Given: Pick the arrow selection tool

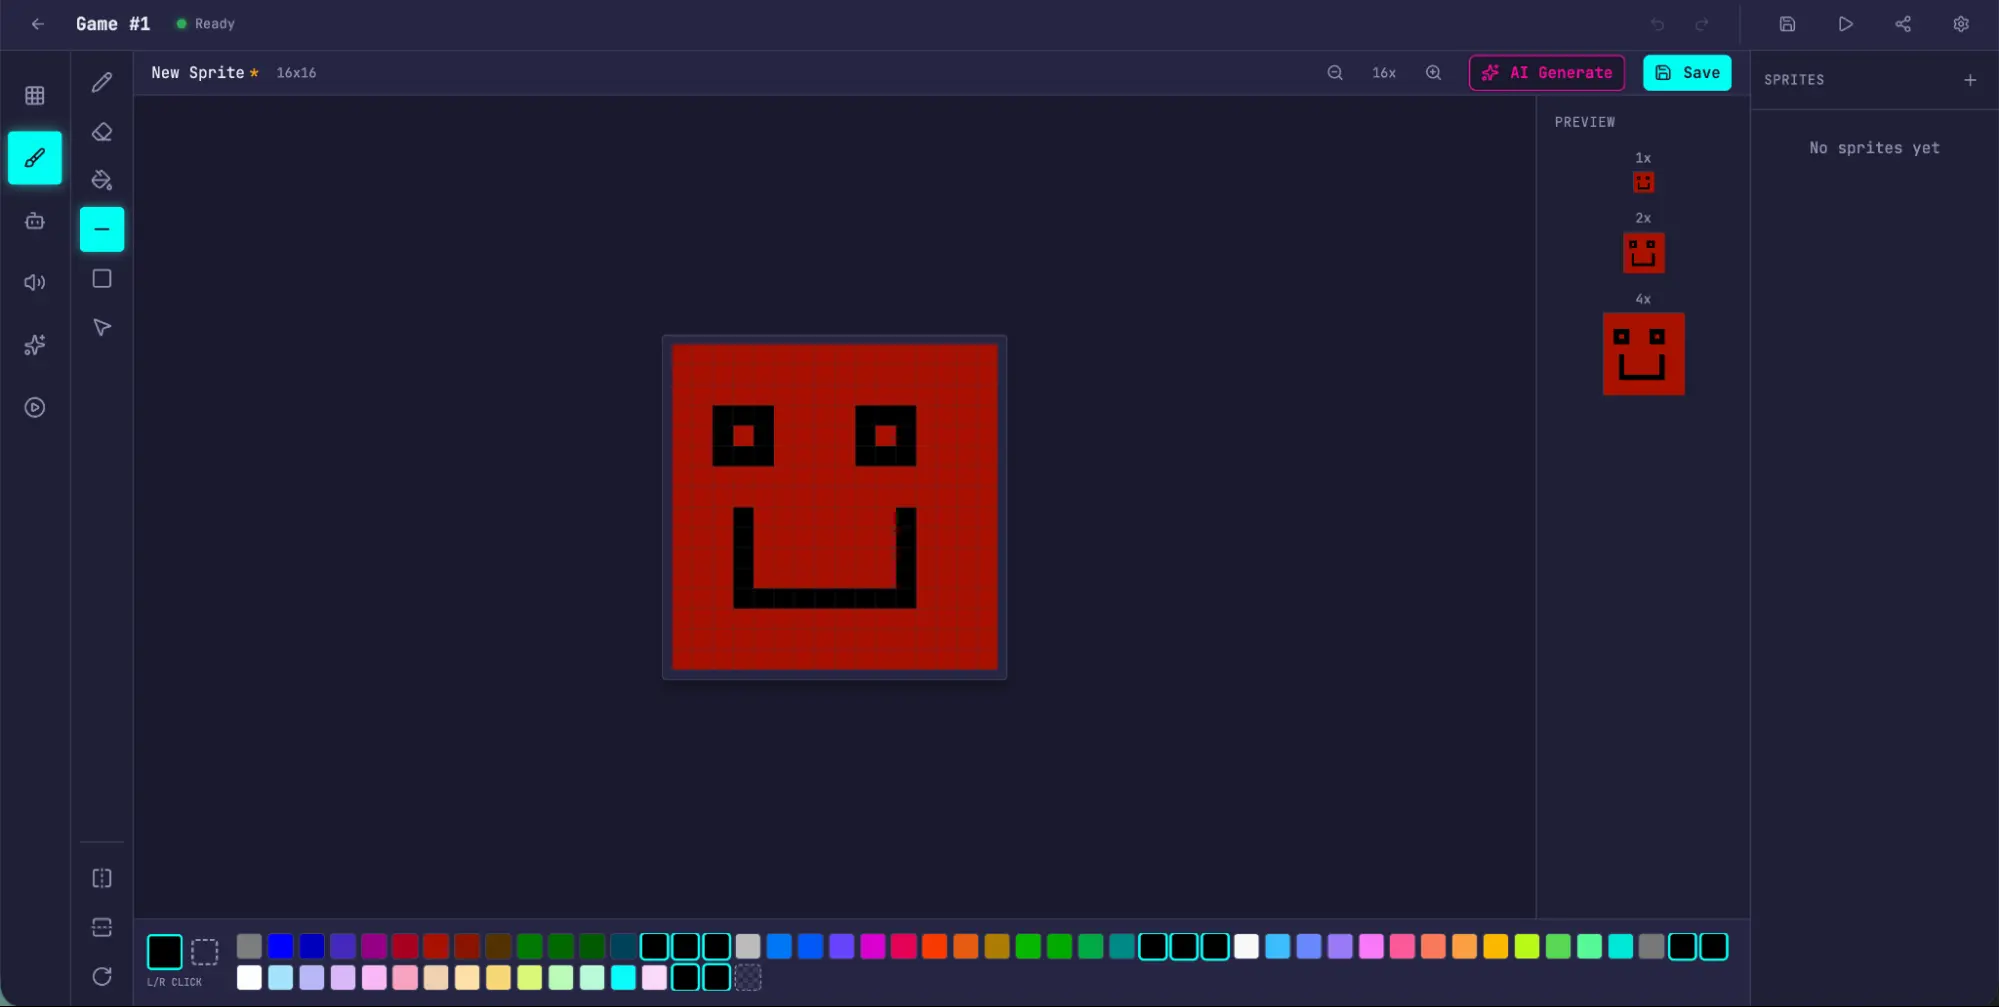Looking at the screenshot, I should coord(102,328).
